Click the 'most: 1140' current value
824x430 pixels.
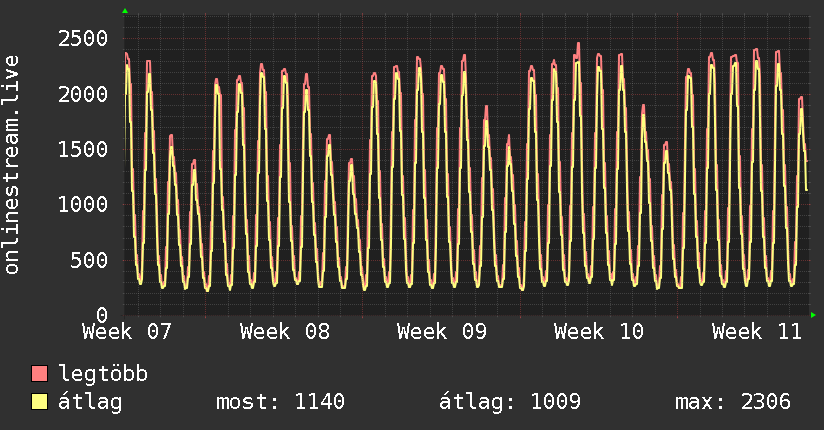coord(280,402)
